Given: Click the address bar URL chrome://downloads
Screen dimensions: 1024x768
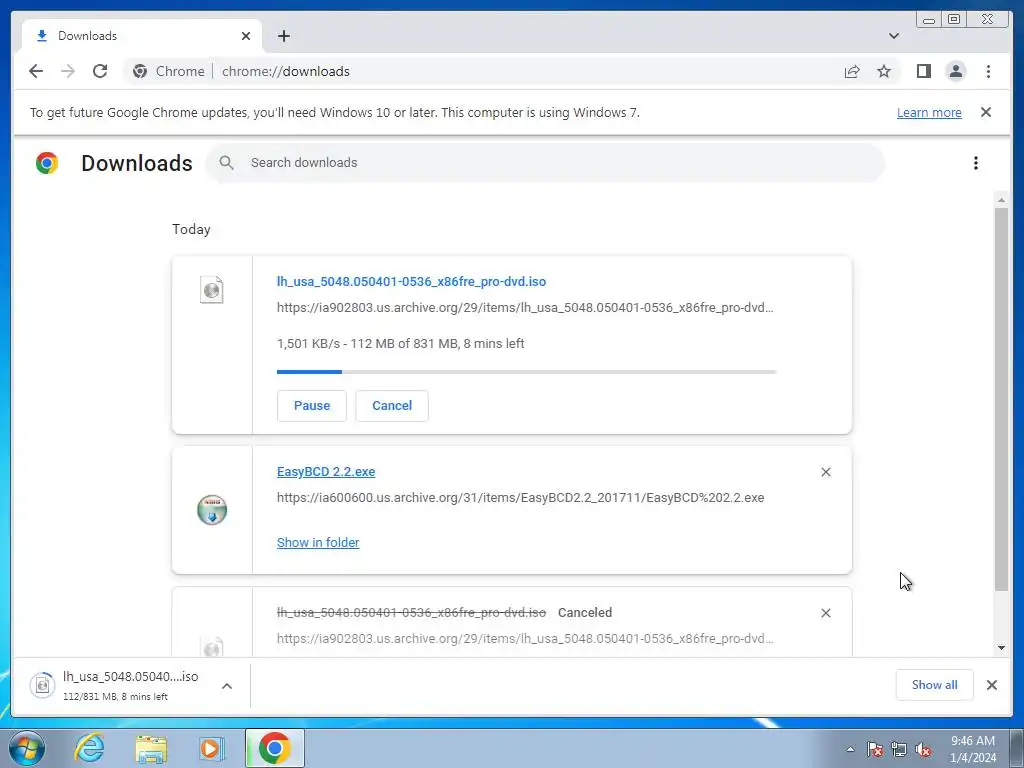Looking at the screenshot, I should click(285, 71).
